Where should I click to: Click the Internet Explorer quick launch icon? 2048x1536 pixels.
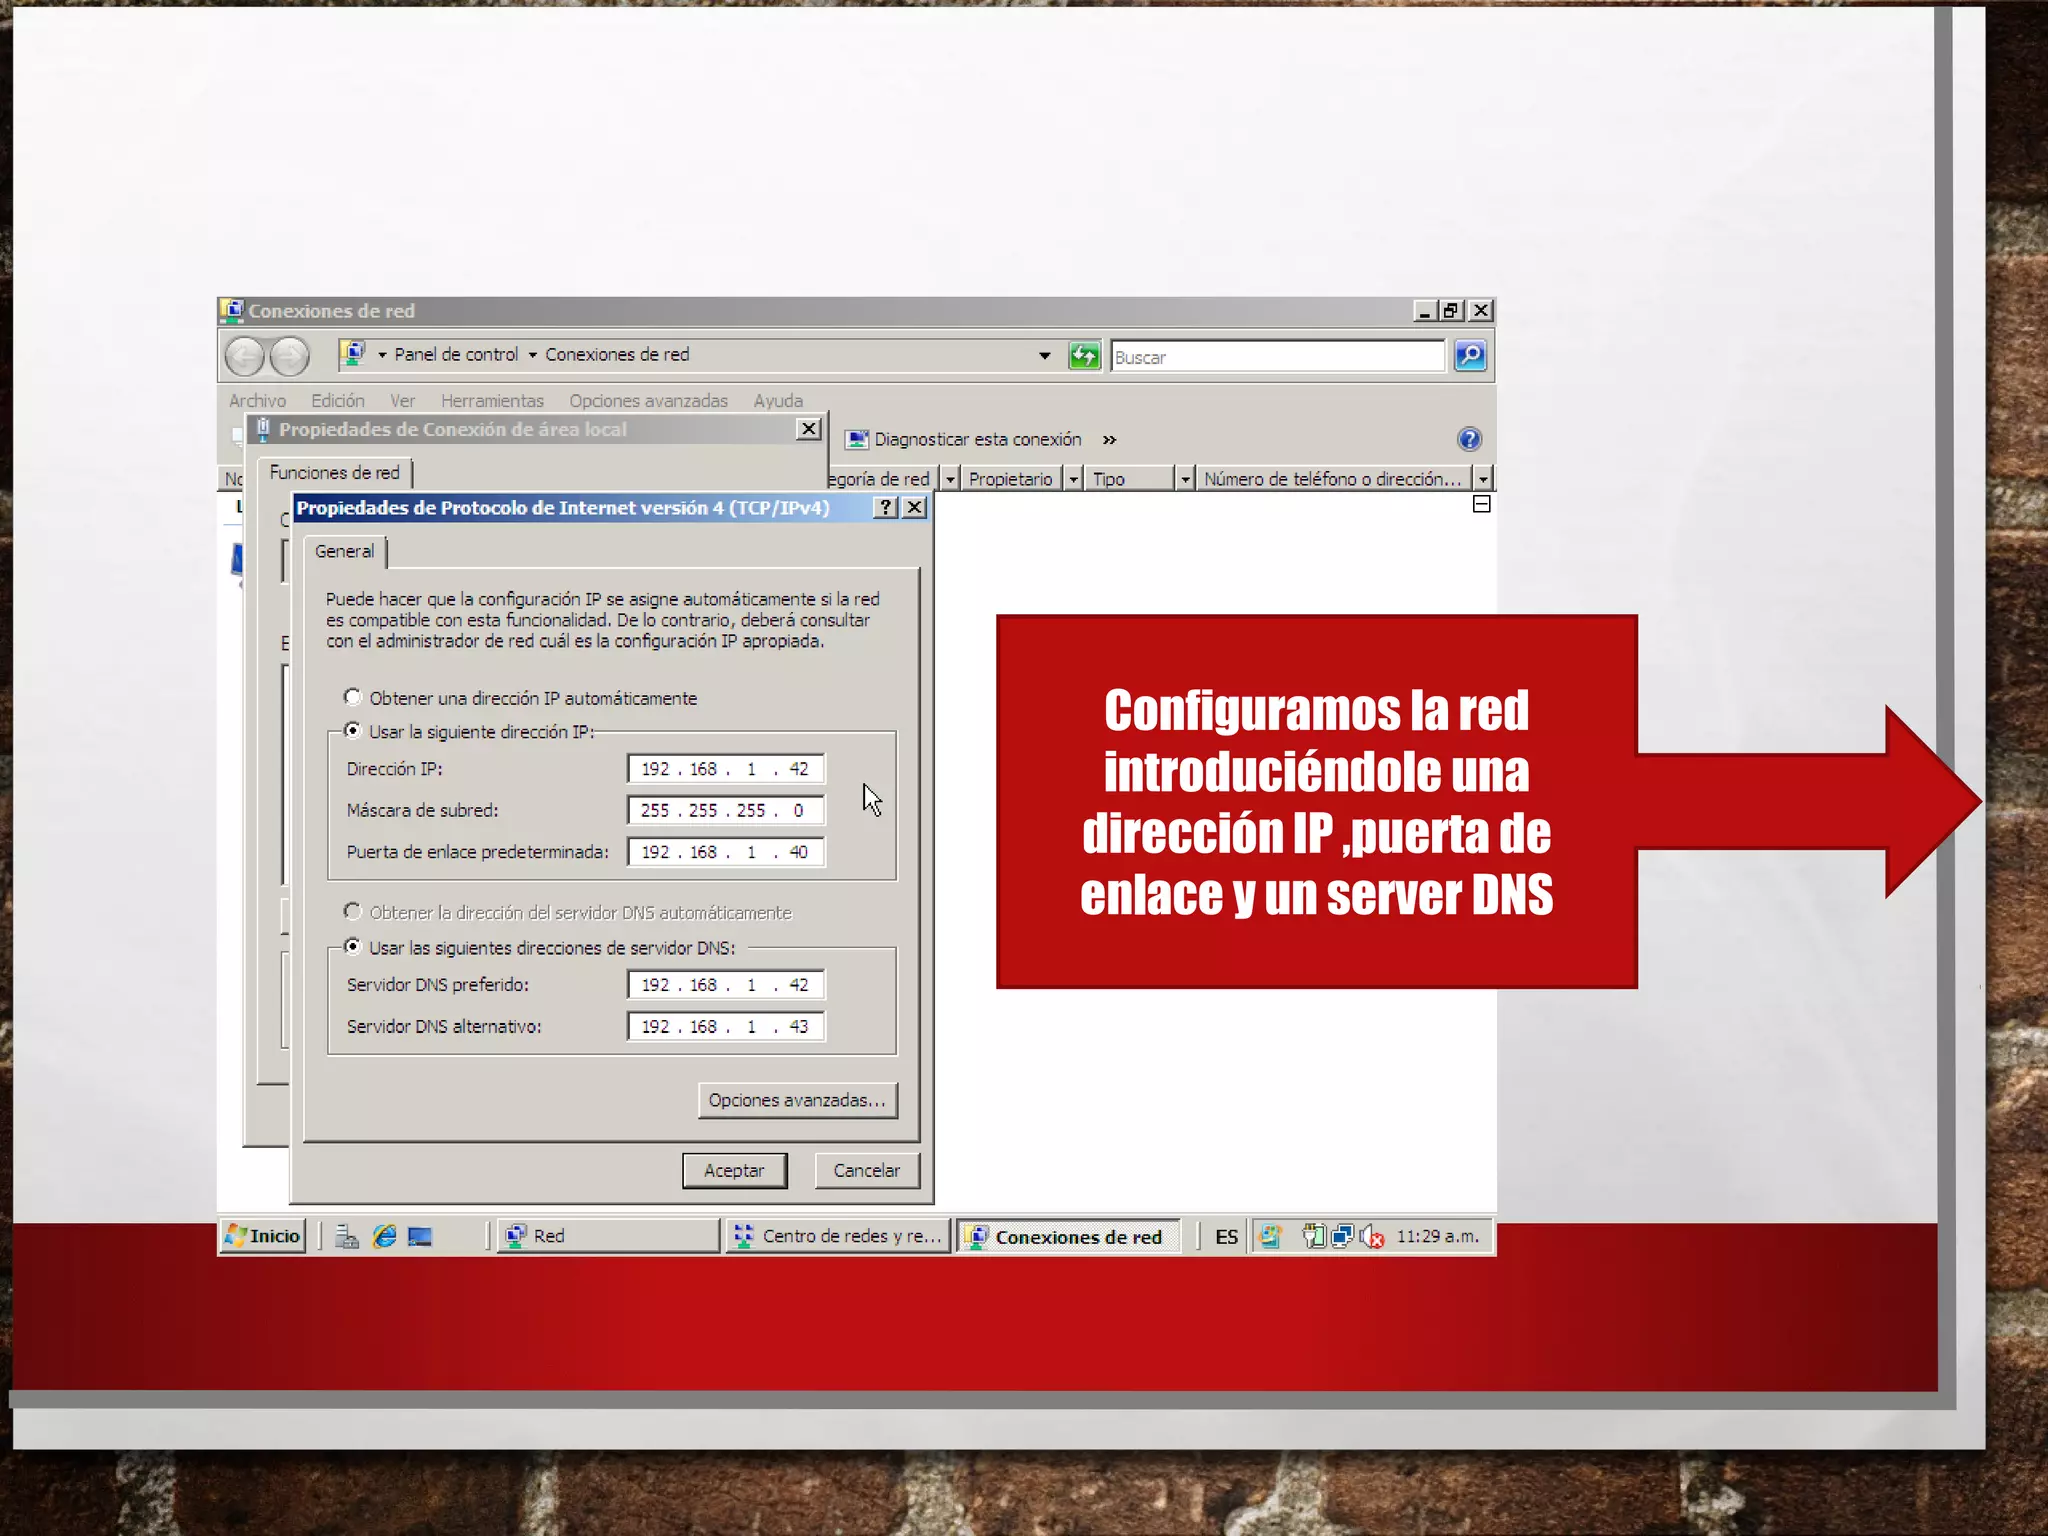pos(384,1237)
